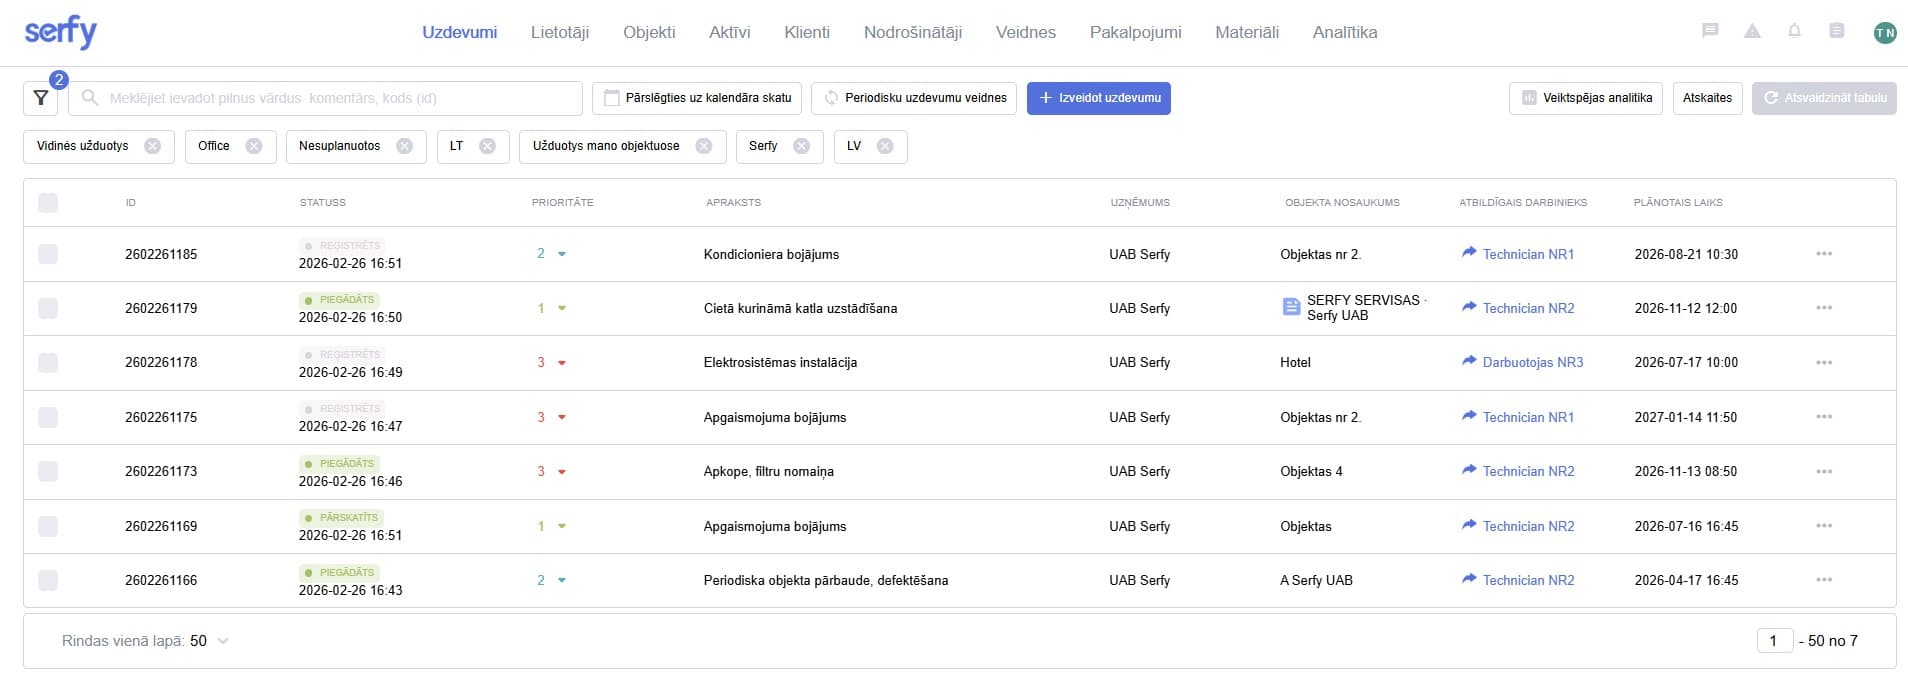Open three-dot menu for task 2602261185
The image size is (1908, 677).
pyautogui.click(x=1824, y=254)
